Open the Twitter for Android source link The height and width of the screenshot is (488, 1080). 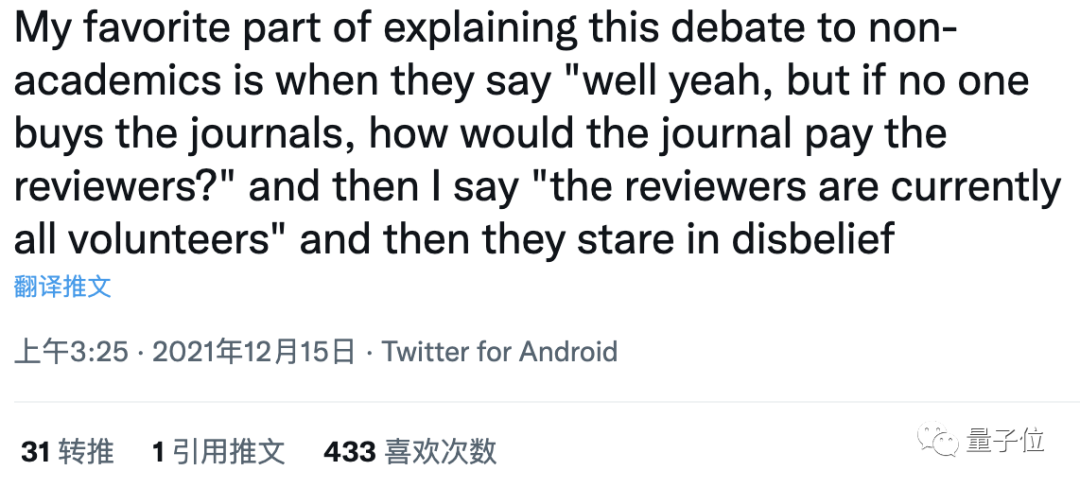coord(499,352)
